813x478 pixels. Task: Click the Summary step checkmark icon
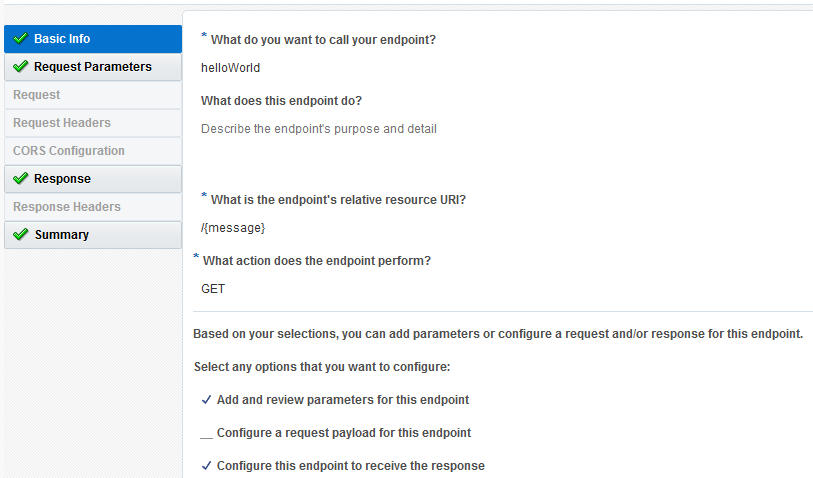21,235
